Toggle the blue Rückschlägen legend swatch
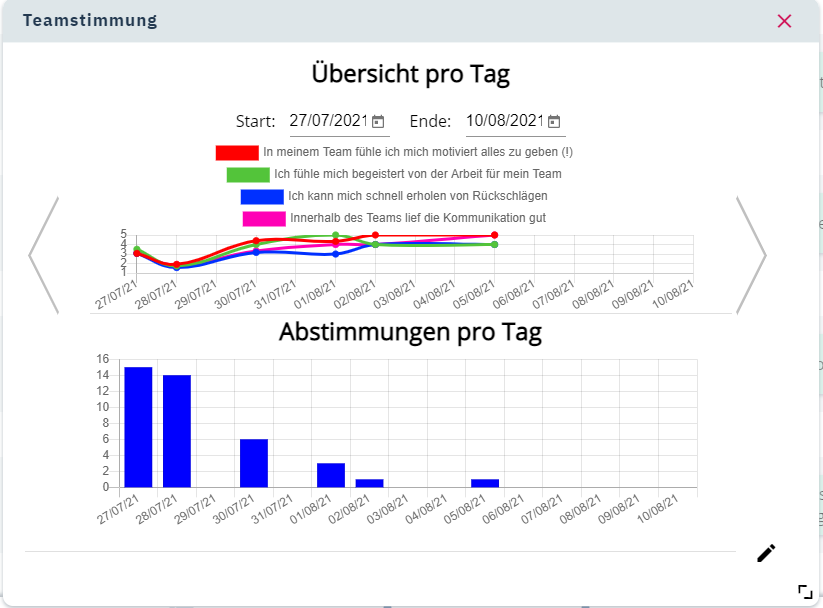The width and height of the screenshot is (823, 608). [262, 197]
